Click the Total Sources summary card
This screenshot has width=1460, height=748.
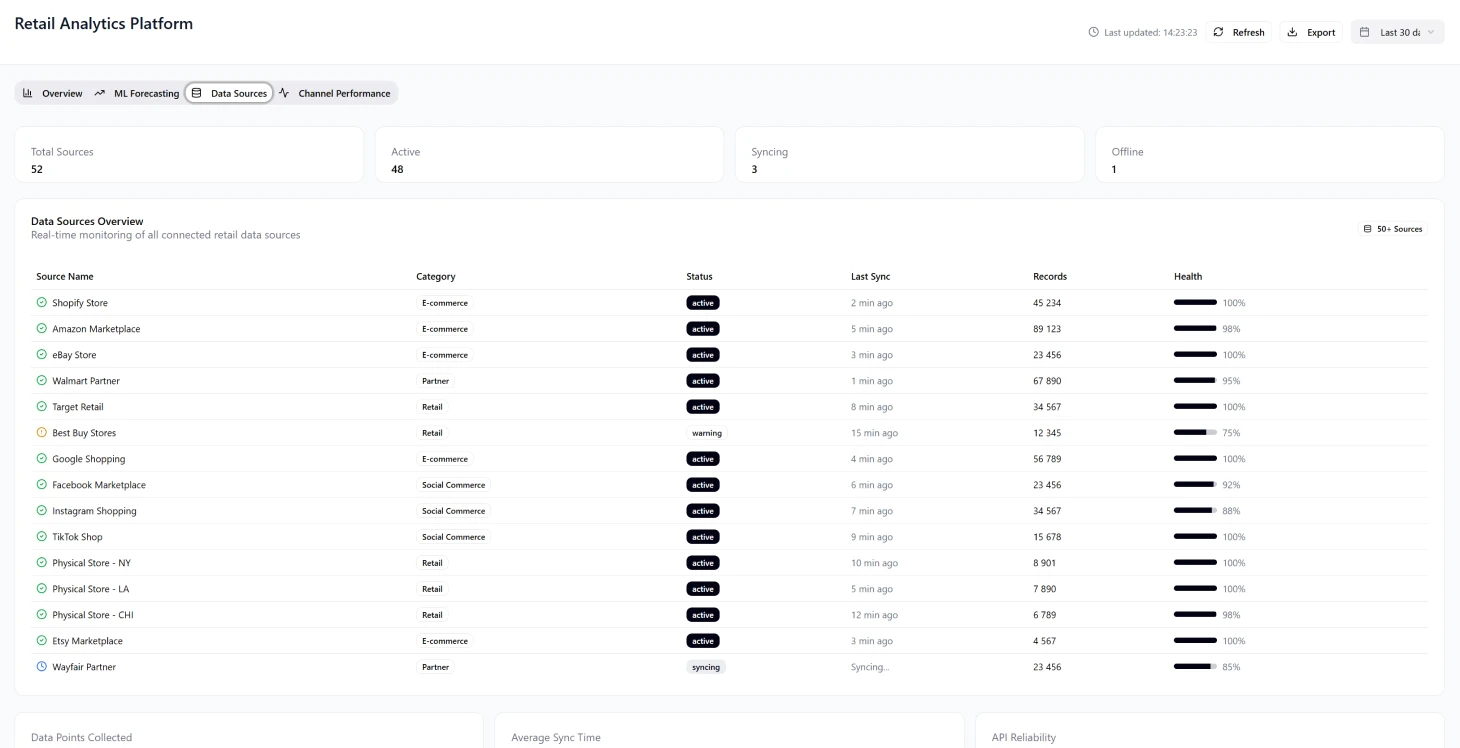coord(188,155)
